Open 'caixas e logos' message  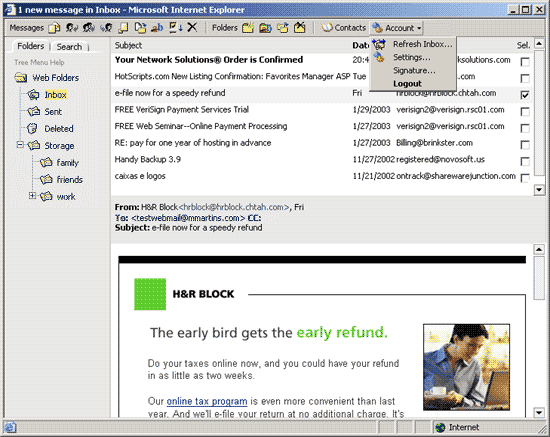tap(140, 176)
